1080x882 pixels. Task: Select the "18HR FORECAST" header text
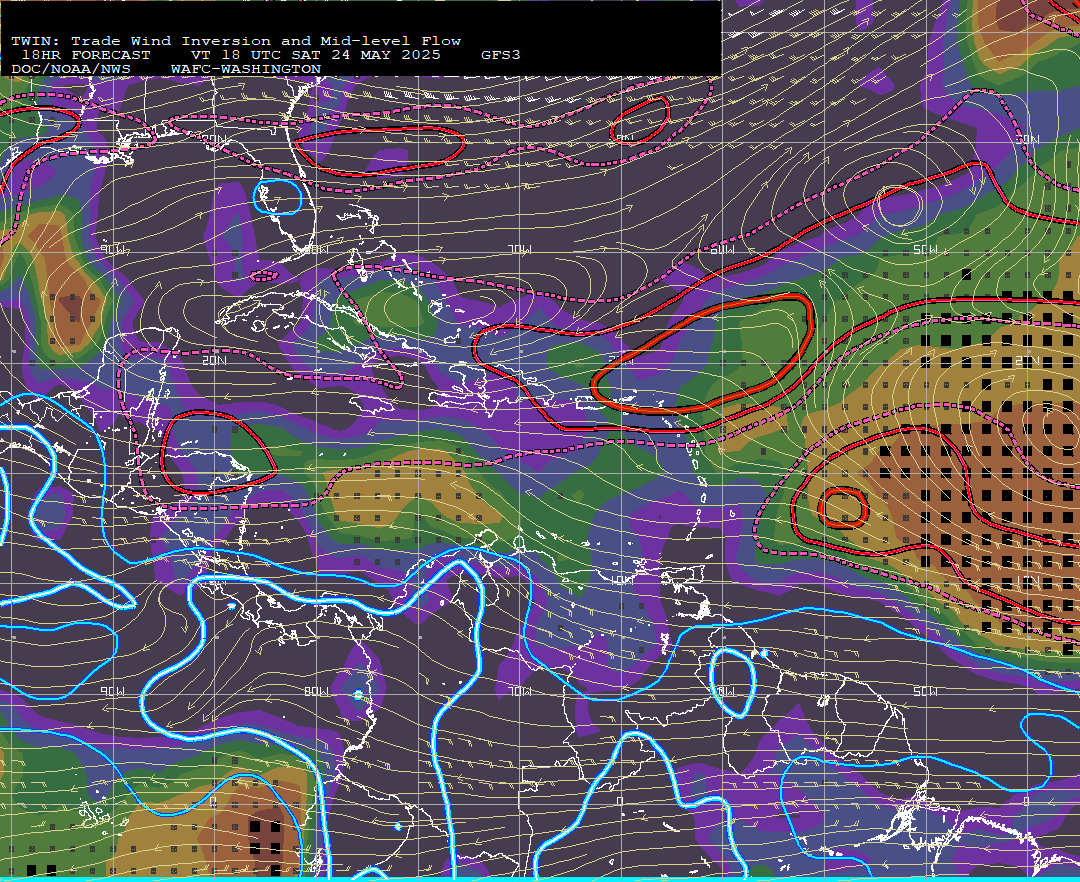pos(85,55)
